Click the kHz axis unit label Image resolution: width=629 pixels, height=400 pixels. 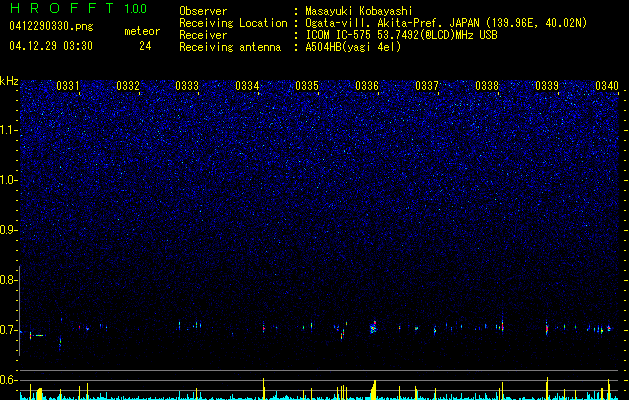[9, 81]
